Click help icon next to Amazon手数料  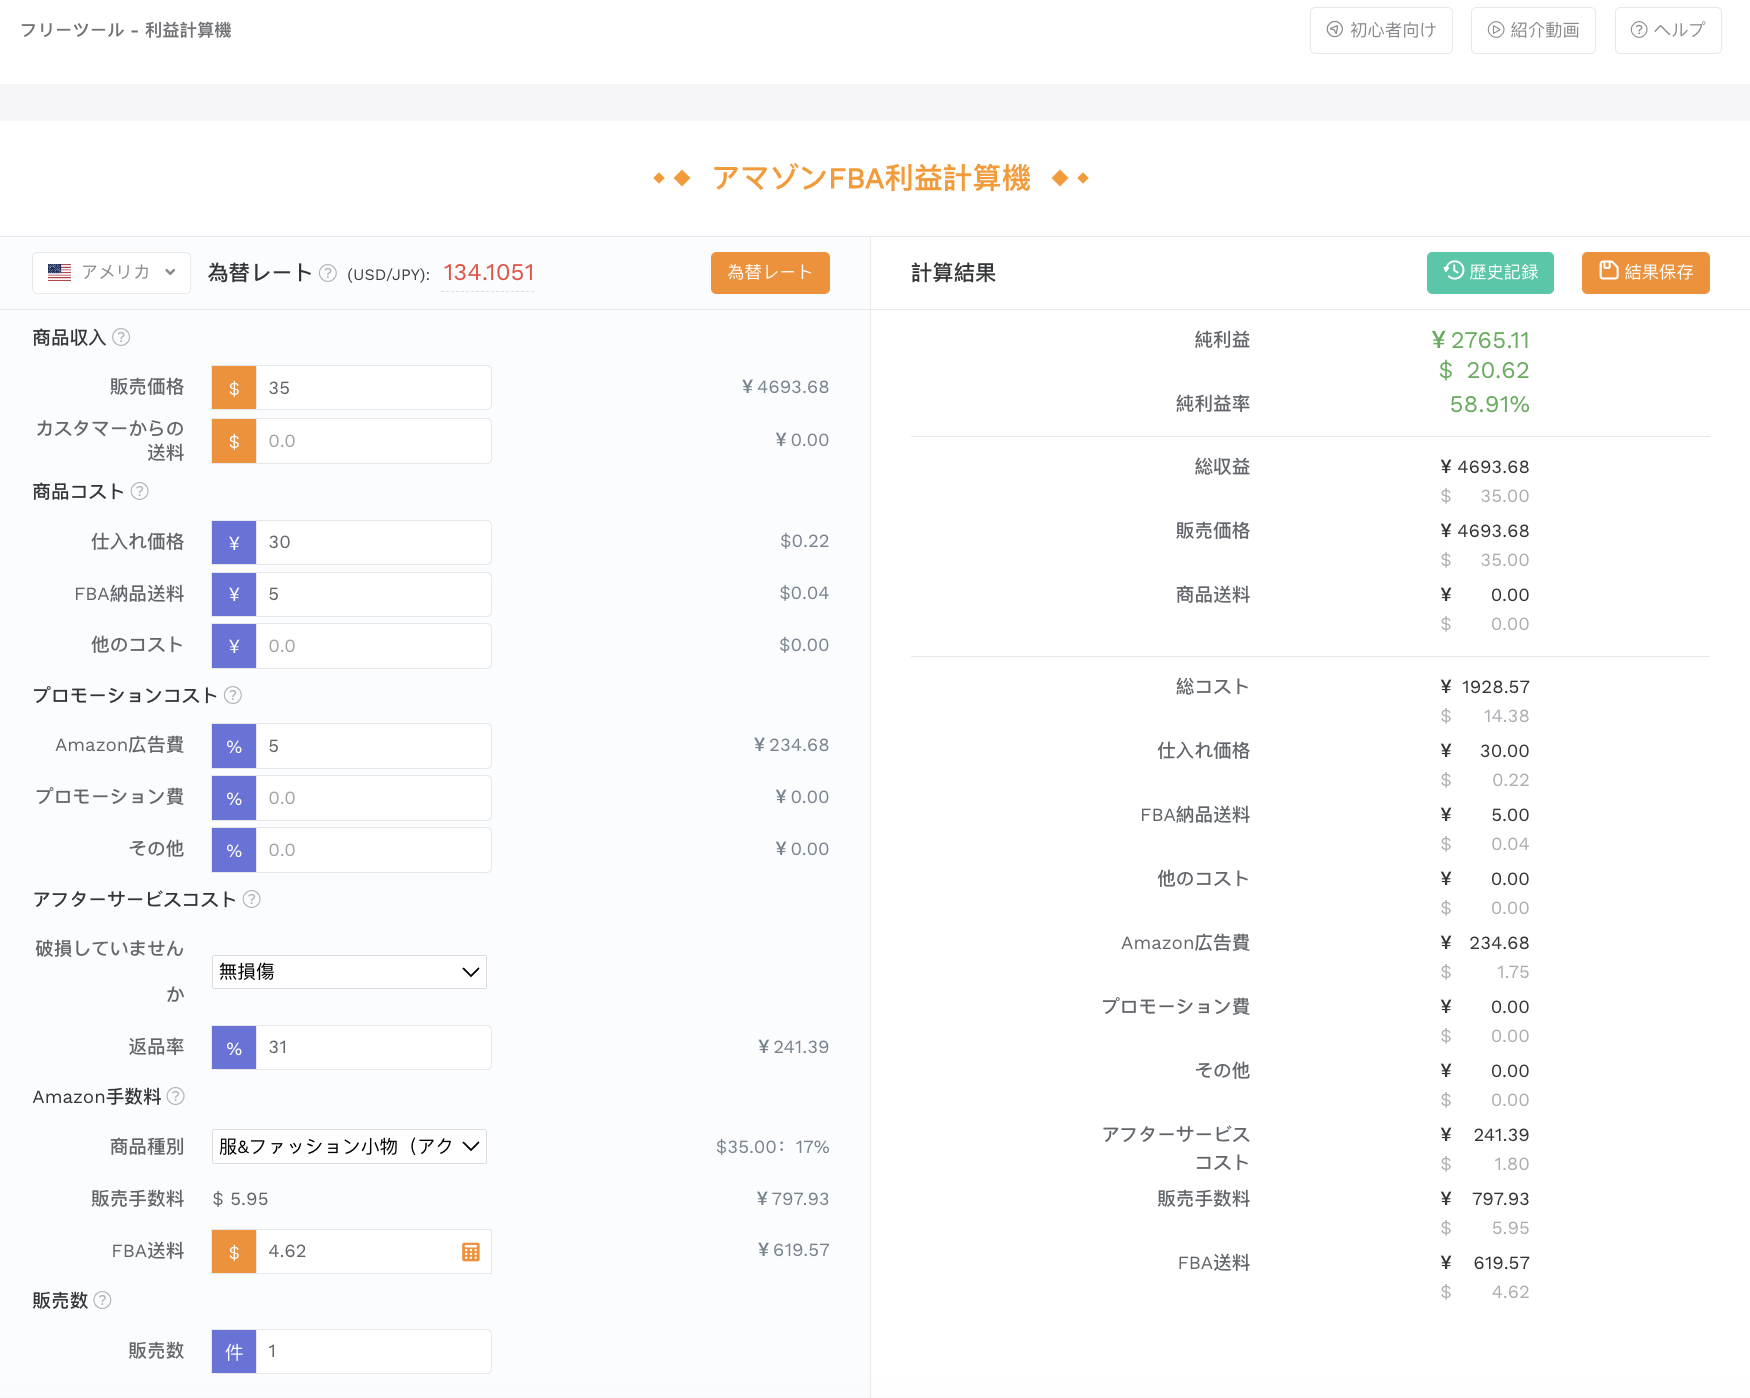[x=176, y=1096]
